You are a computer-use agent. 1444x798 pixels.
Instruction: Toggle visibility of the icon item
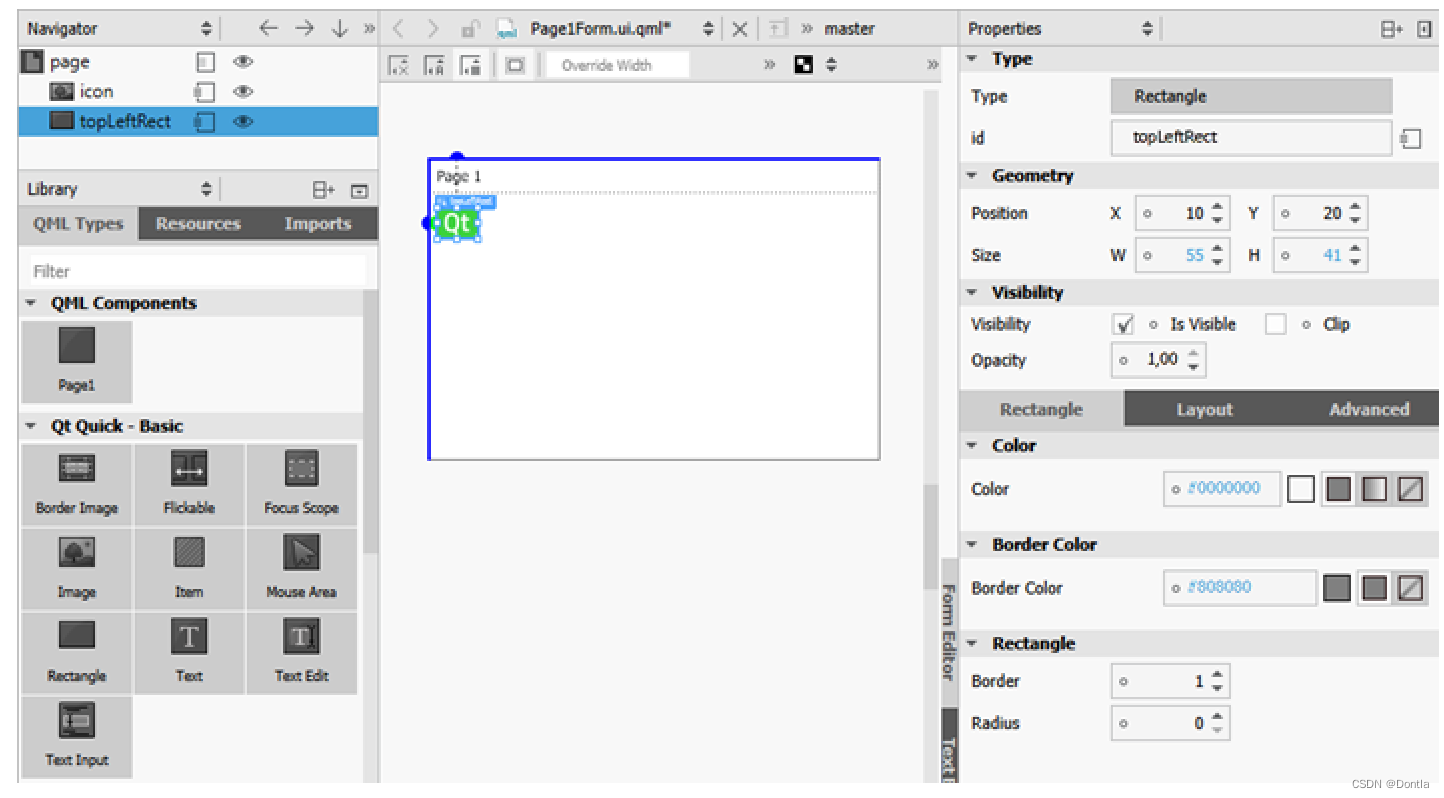pyautogui.click(x=242, y=92)
